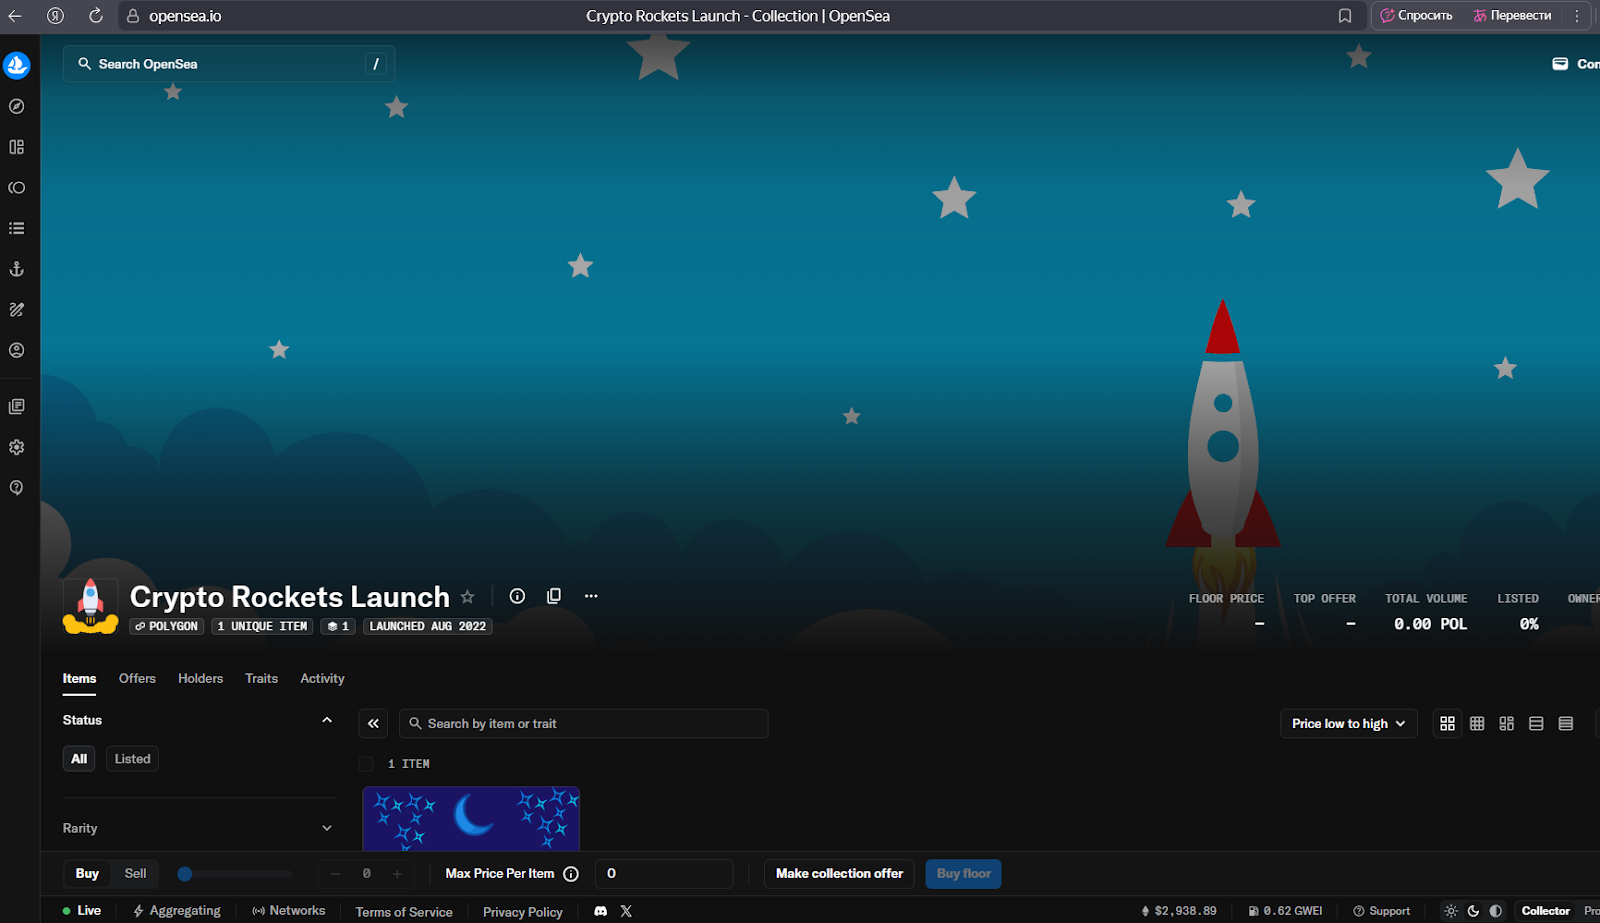Open the three-dot more options menu
The width and height of the screenshot is (1600, 923).
pos(591,596)
